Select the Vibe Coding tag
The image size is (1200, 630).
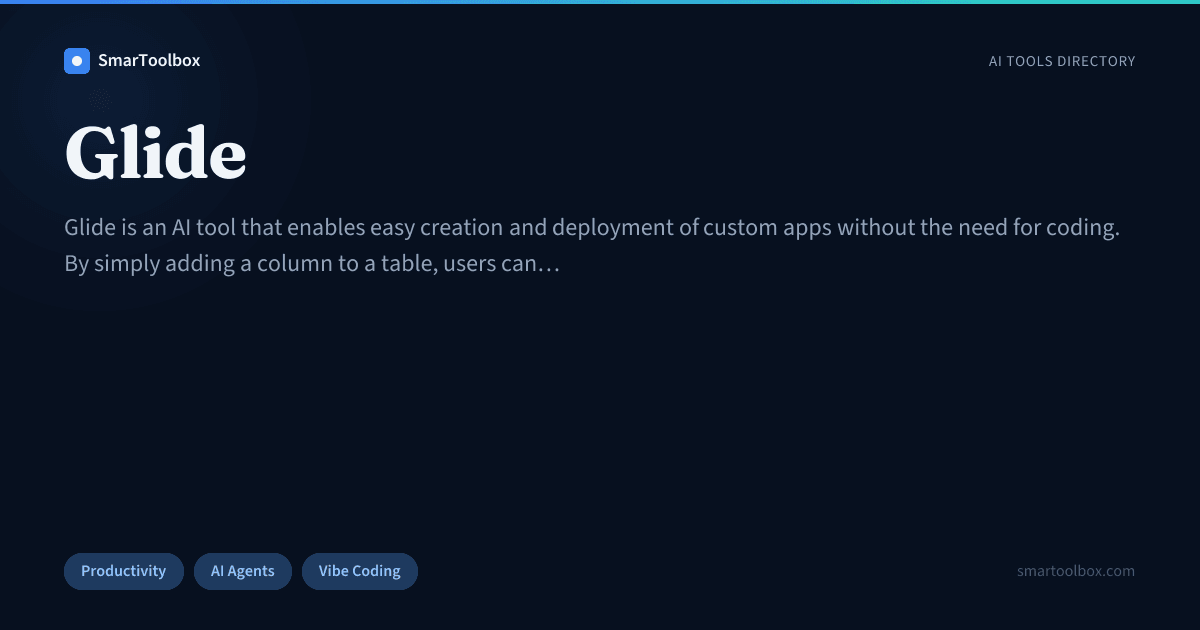pyautogui.click(x=360, y=571)
